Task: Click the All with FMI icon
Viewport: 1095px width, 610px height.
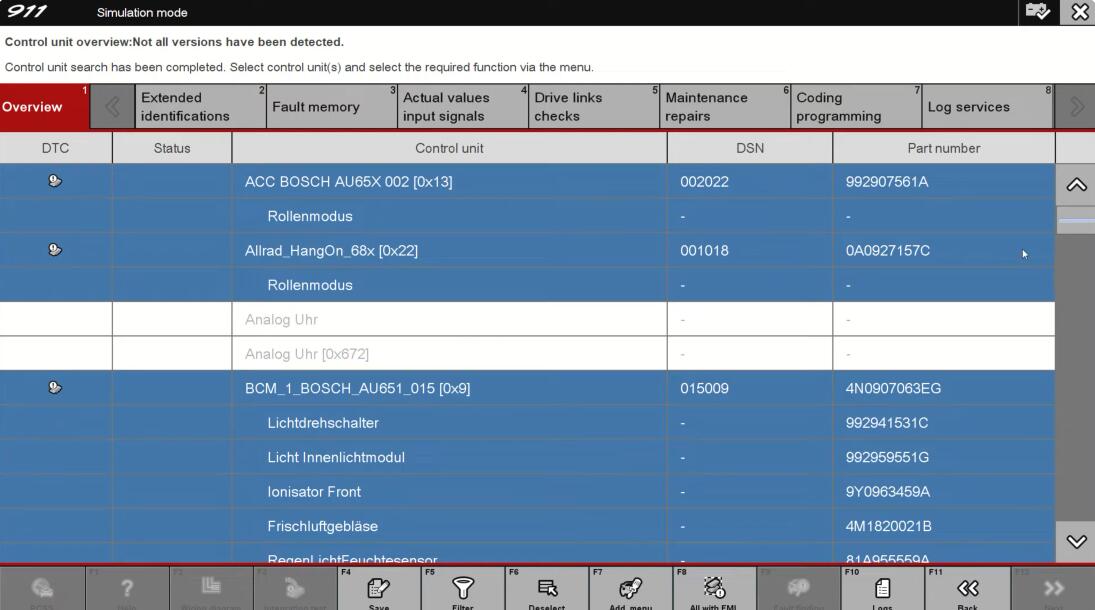Action: [x=714, y=588]
